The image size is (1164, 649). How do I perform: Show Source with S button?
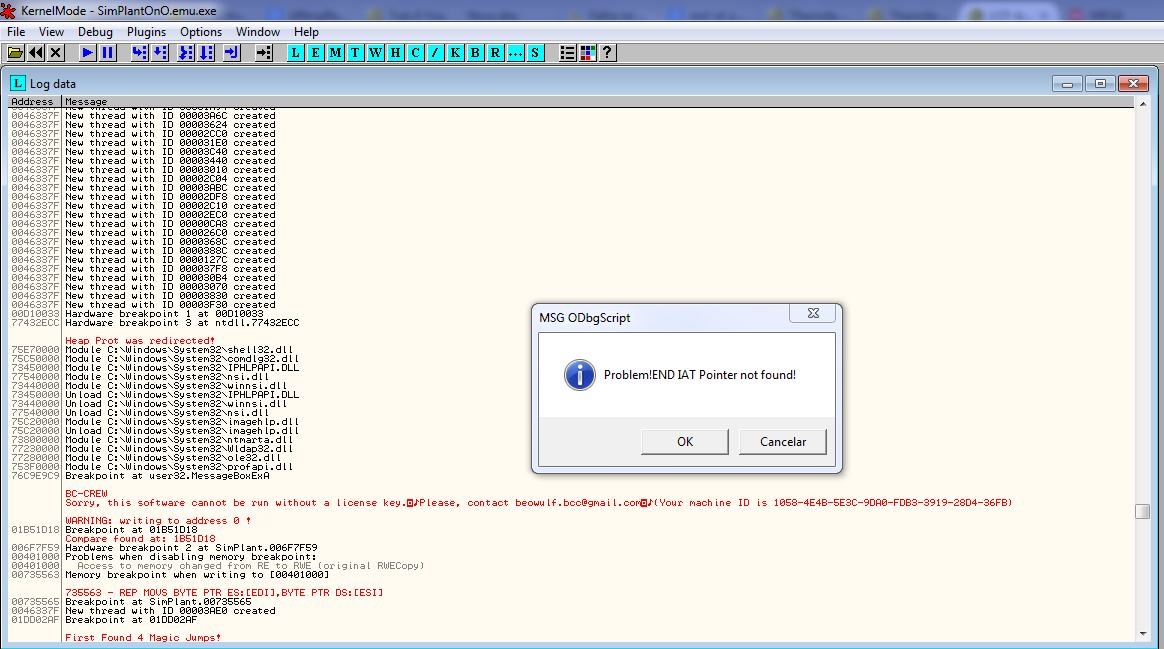pos(535,53)
